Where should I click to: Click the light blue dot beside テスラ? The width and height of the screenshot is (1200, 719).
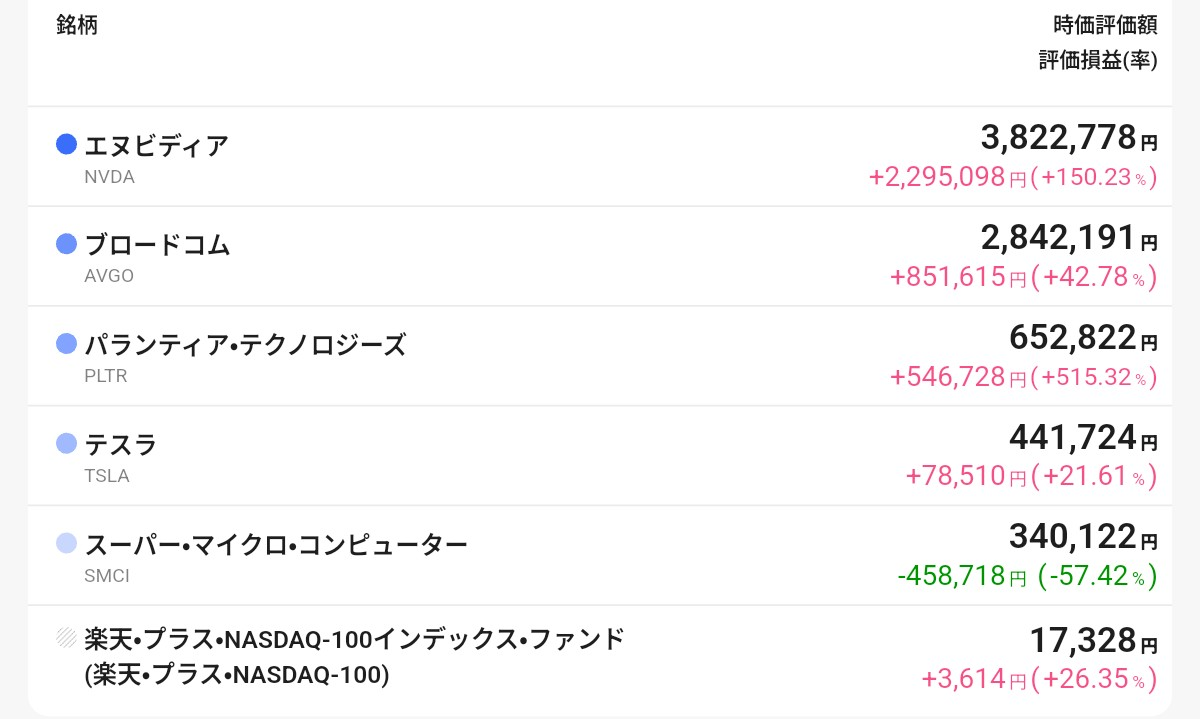(x=67, y=444)
